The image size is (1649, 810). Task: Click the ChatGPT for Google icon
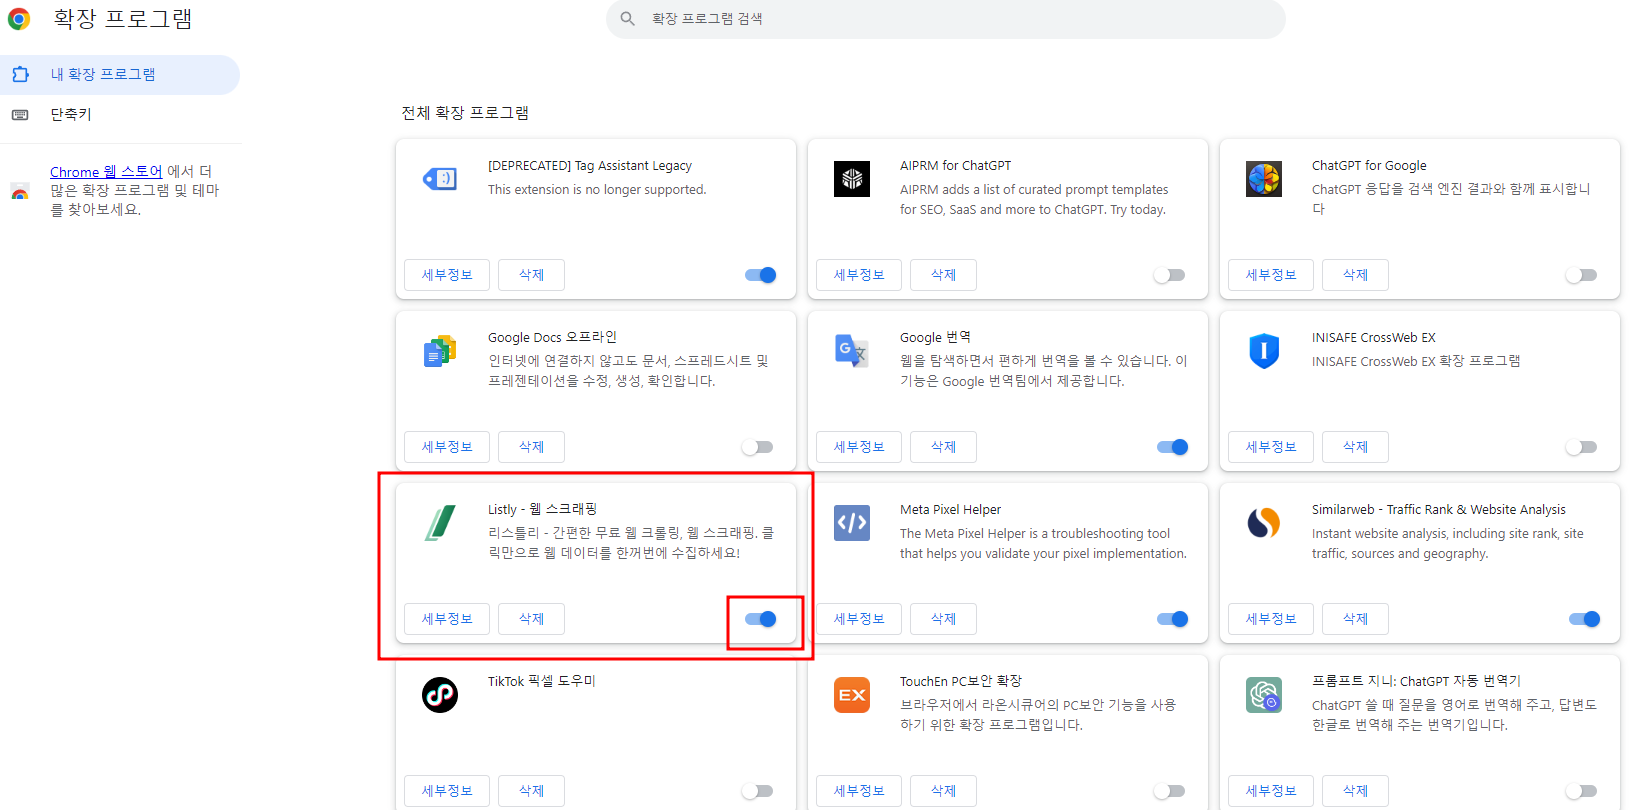click(x=1264, y=179)
